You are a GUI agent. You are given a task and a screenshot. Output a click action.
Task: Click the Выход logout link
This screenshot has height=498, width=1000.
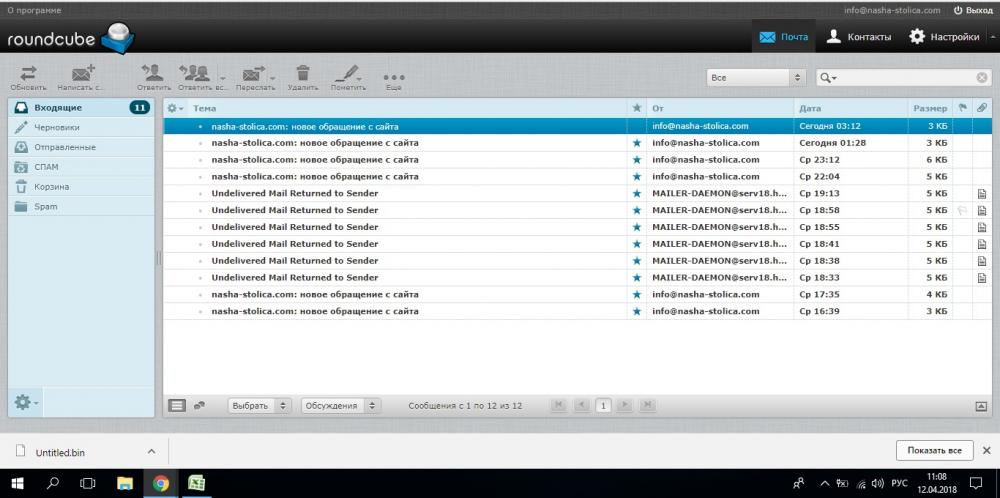tap(972, 10)
